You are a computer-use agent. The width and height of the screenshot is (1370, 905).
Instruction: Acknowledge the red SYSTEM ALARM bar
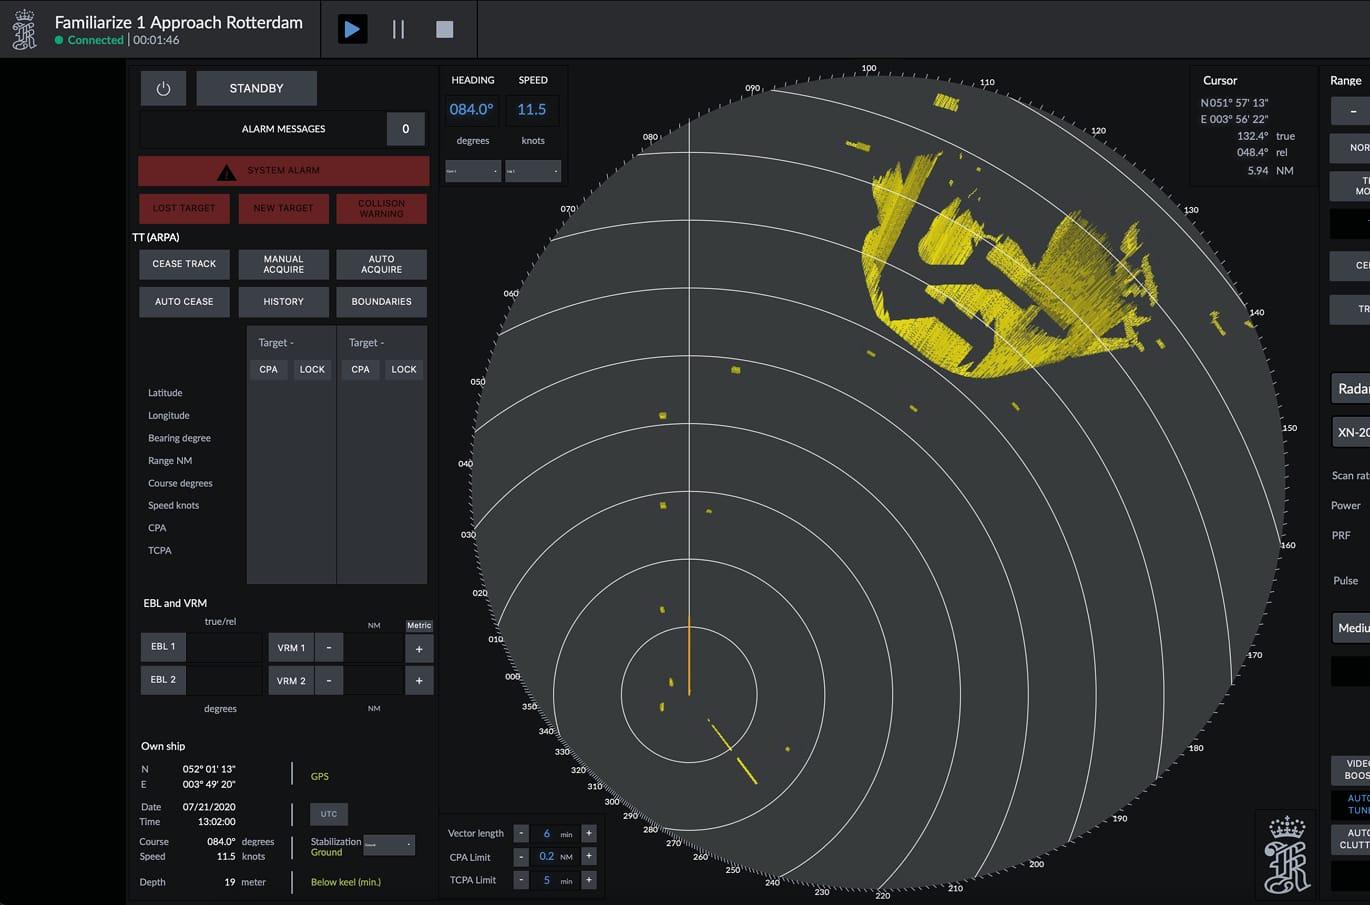pyautogui.click(x=283, y=170)
